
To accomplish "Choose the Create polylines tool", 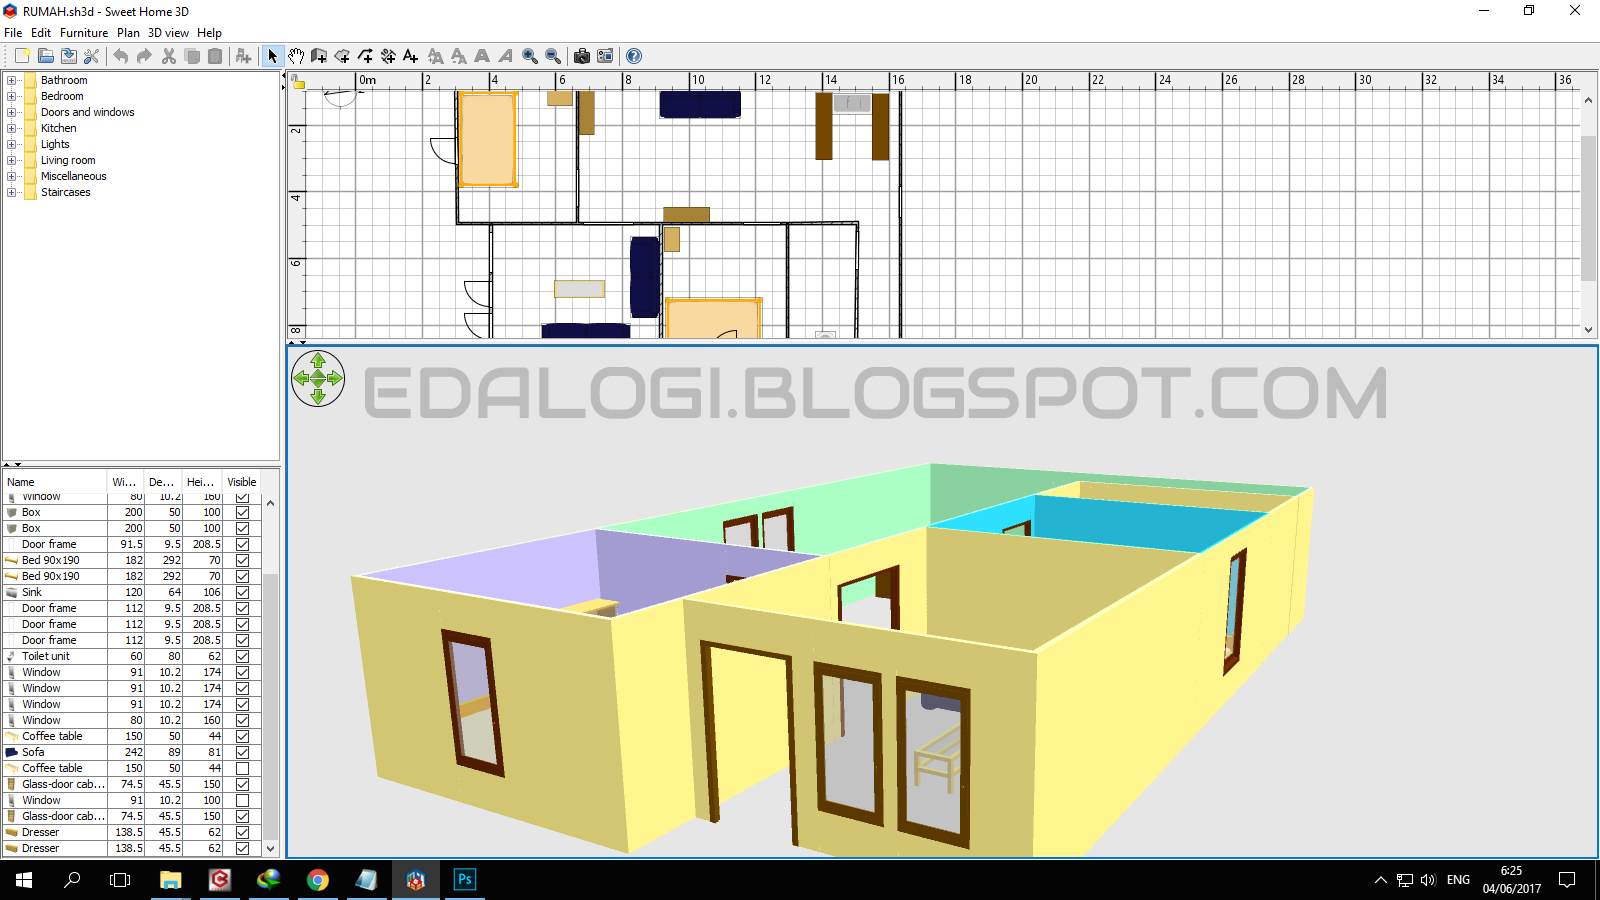I will pyautogui.click(x=365, y=56).
